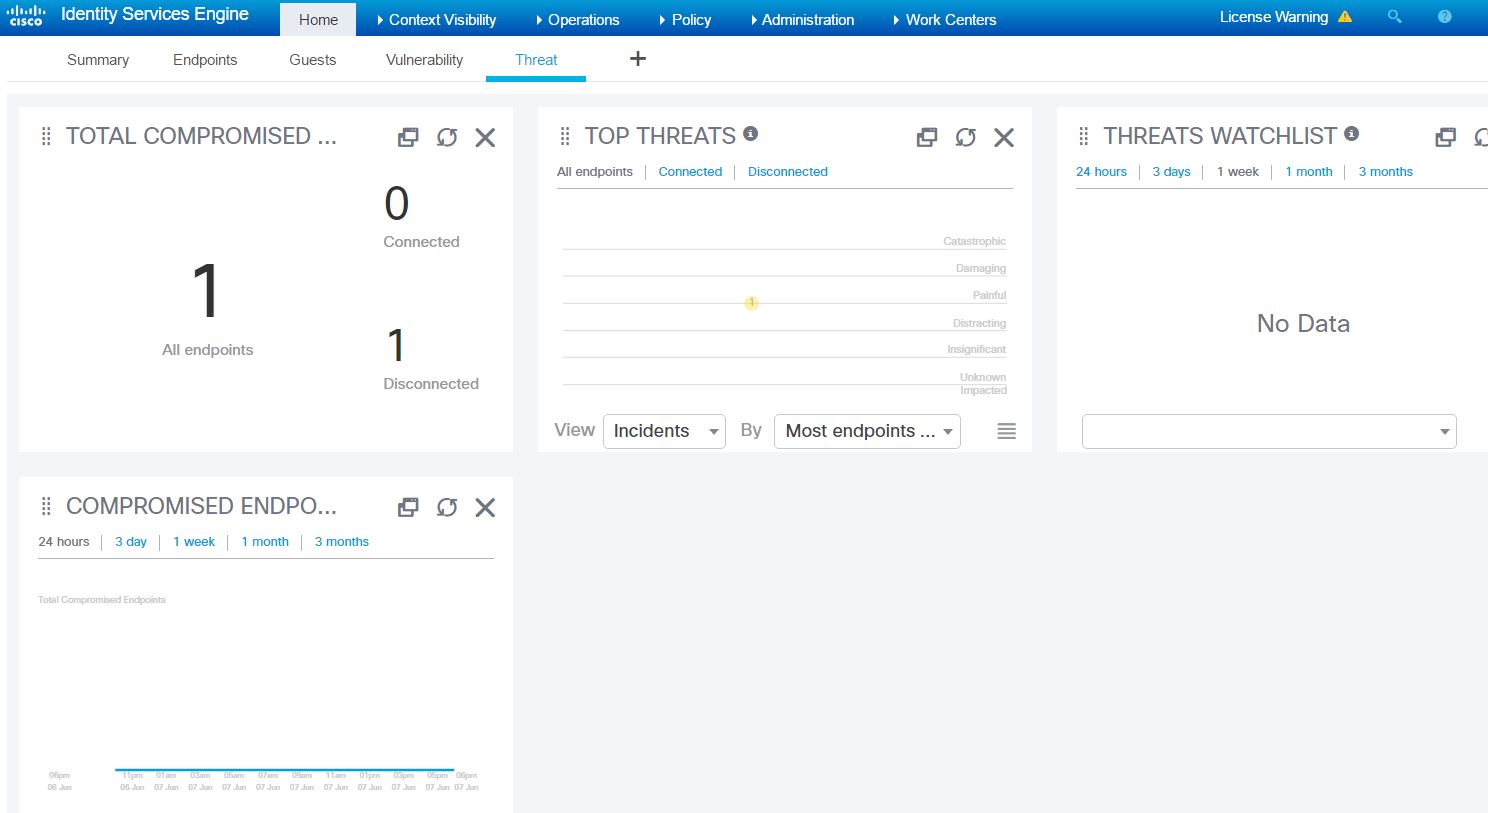Set Threats Watchlist to 1 month

1309,172
